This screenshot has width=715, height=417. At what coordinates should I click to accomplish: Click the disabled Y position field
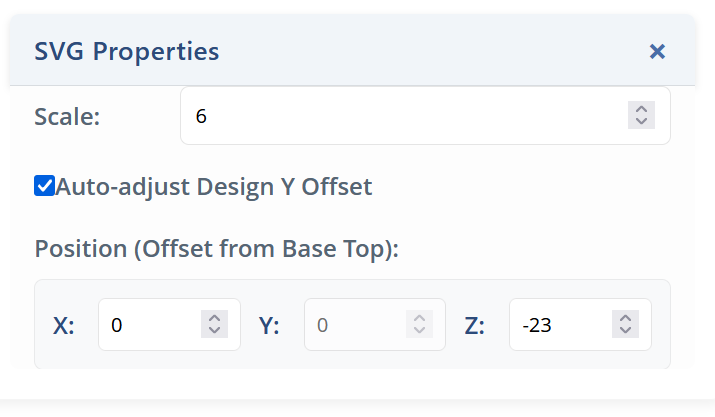358,325
